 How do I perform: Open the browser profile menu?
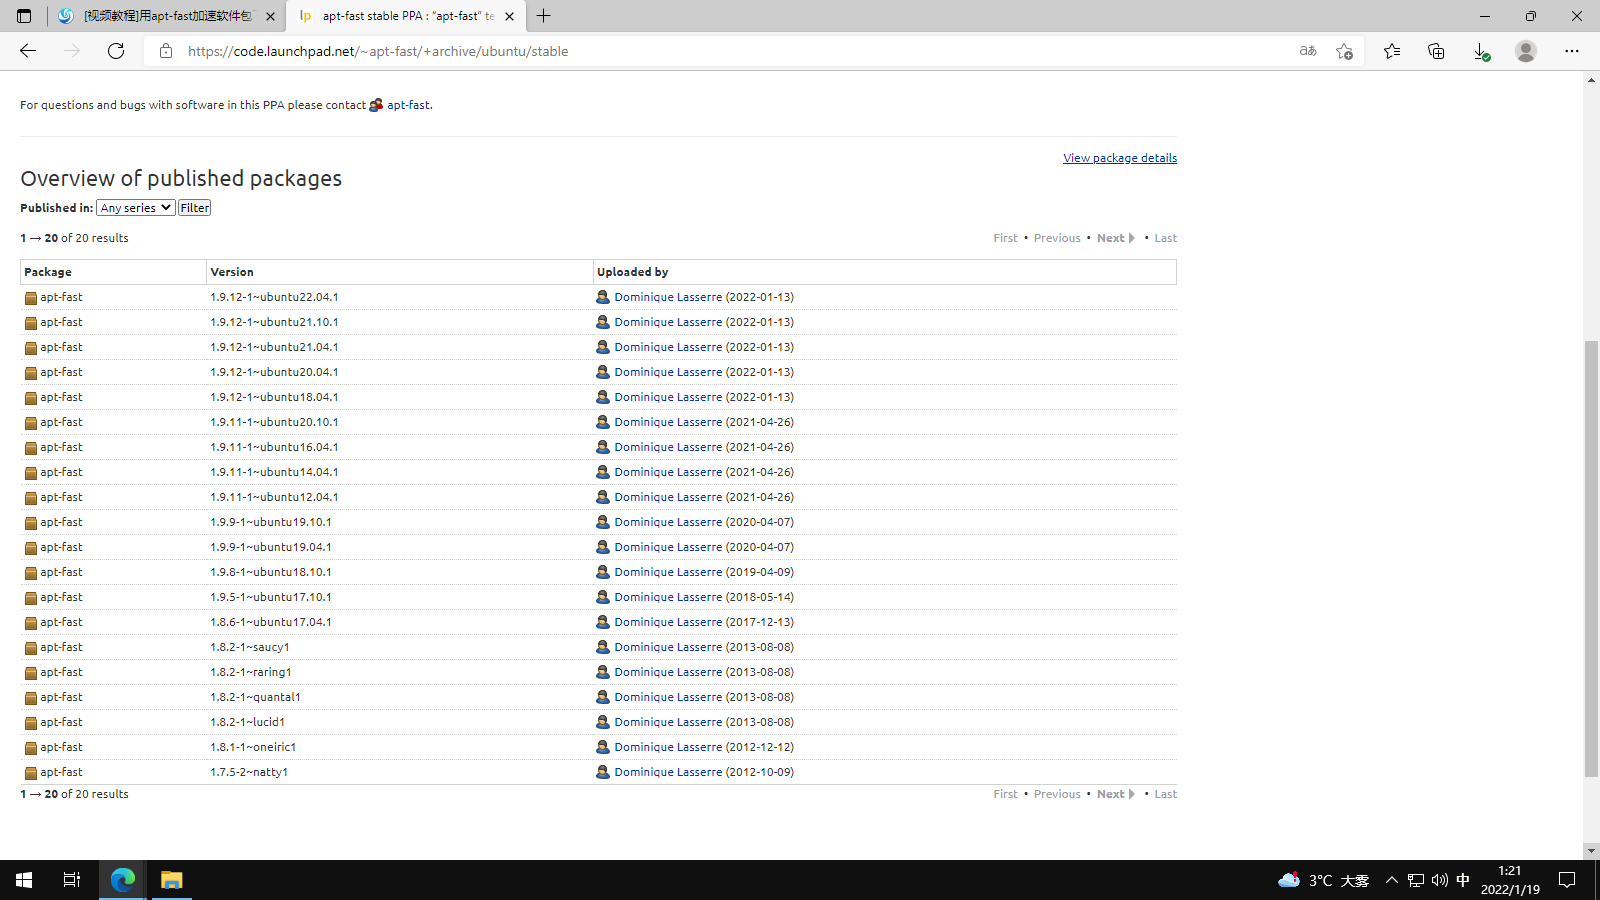pyautogui.click(x=1526, y=51)
